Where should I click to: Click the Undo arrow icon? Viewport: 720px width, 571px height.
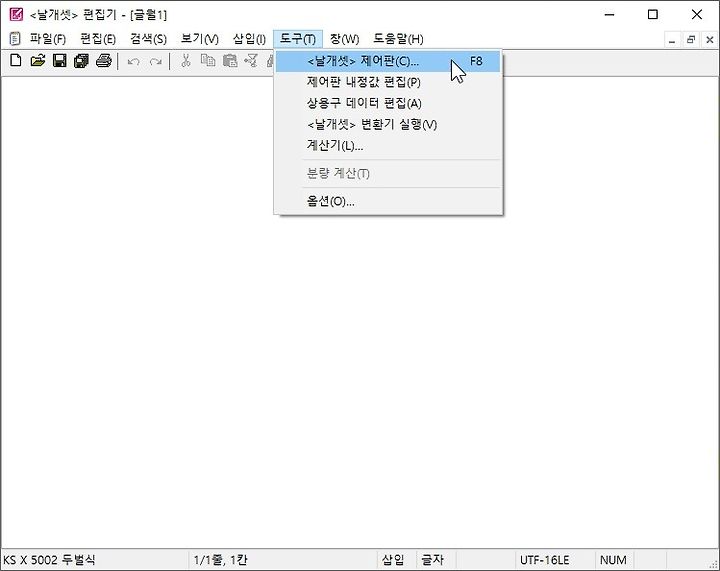pos(134,62)
